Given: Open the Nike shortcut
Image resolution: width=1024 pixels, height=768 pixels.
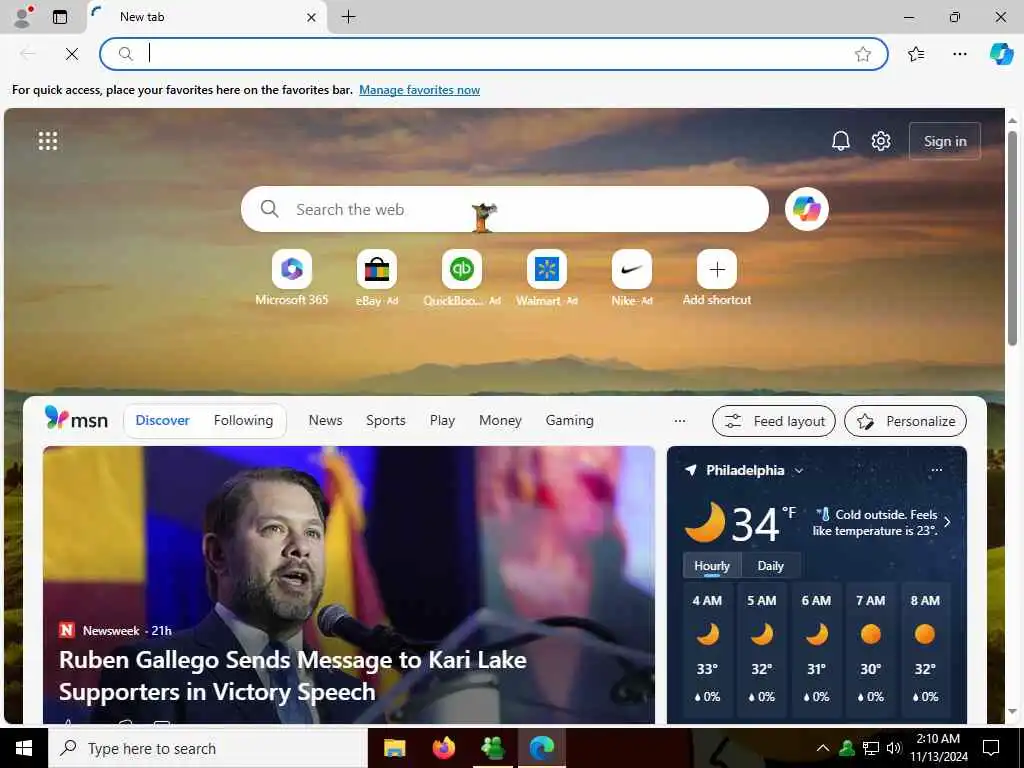Looking at the screenshot, I should [x=632, y=278].
